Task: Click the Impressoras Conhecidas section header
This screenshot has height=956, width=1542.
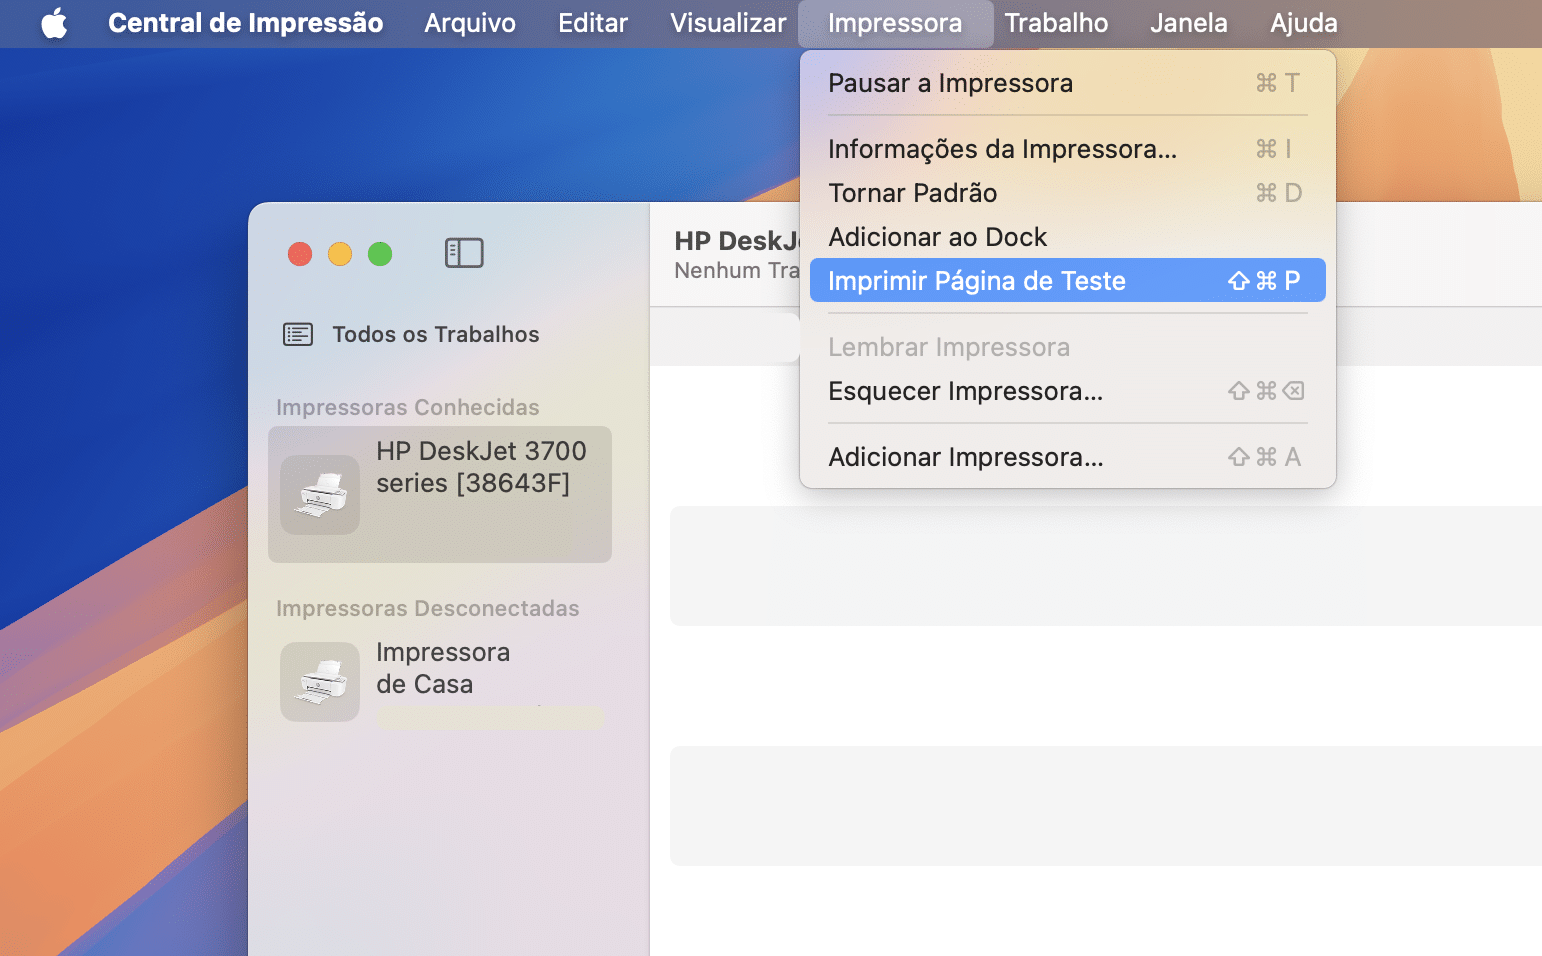Action: [408, 407]
